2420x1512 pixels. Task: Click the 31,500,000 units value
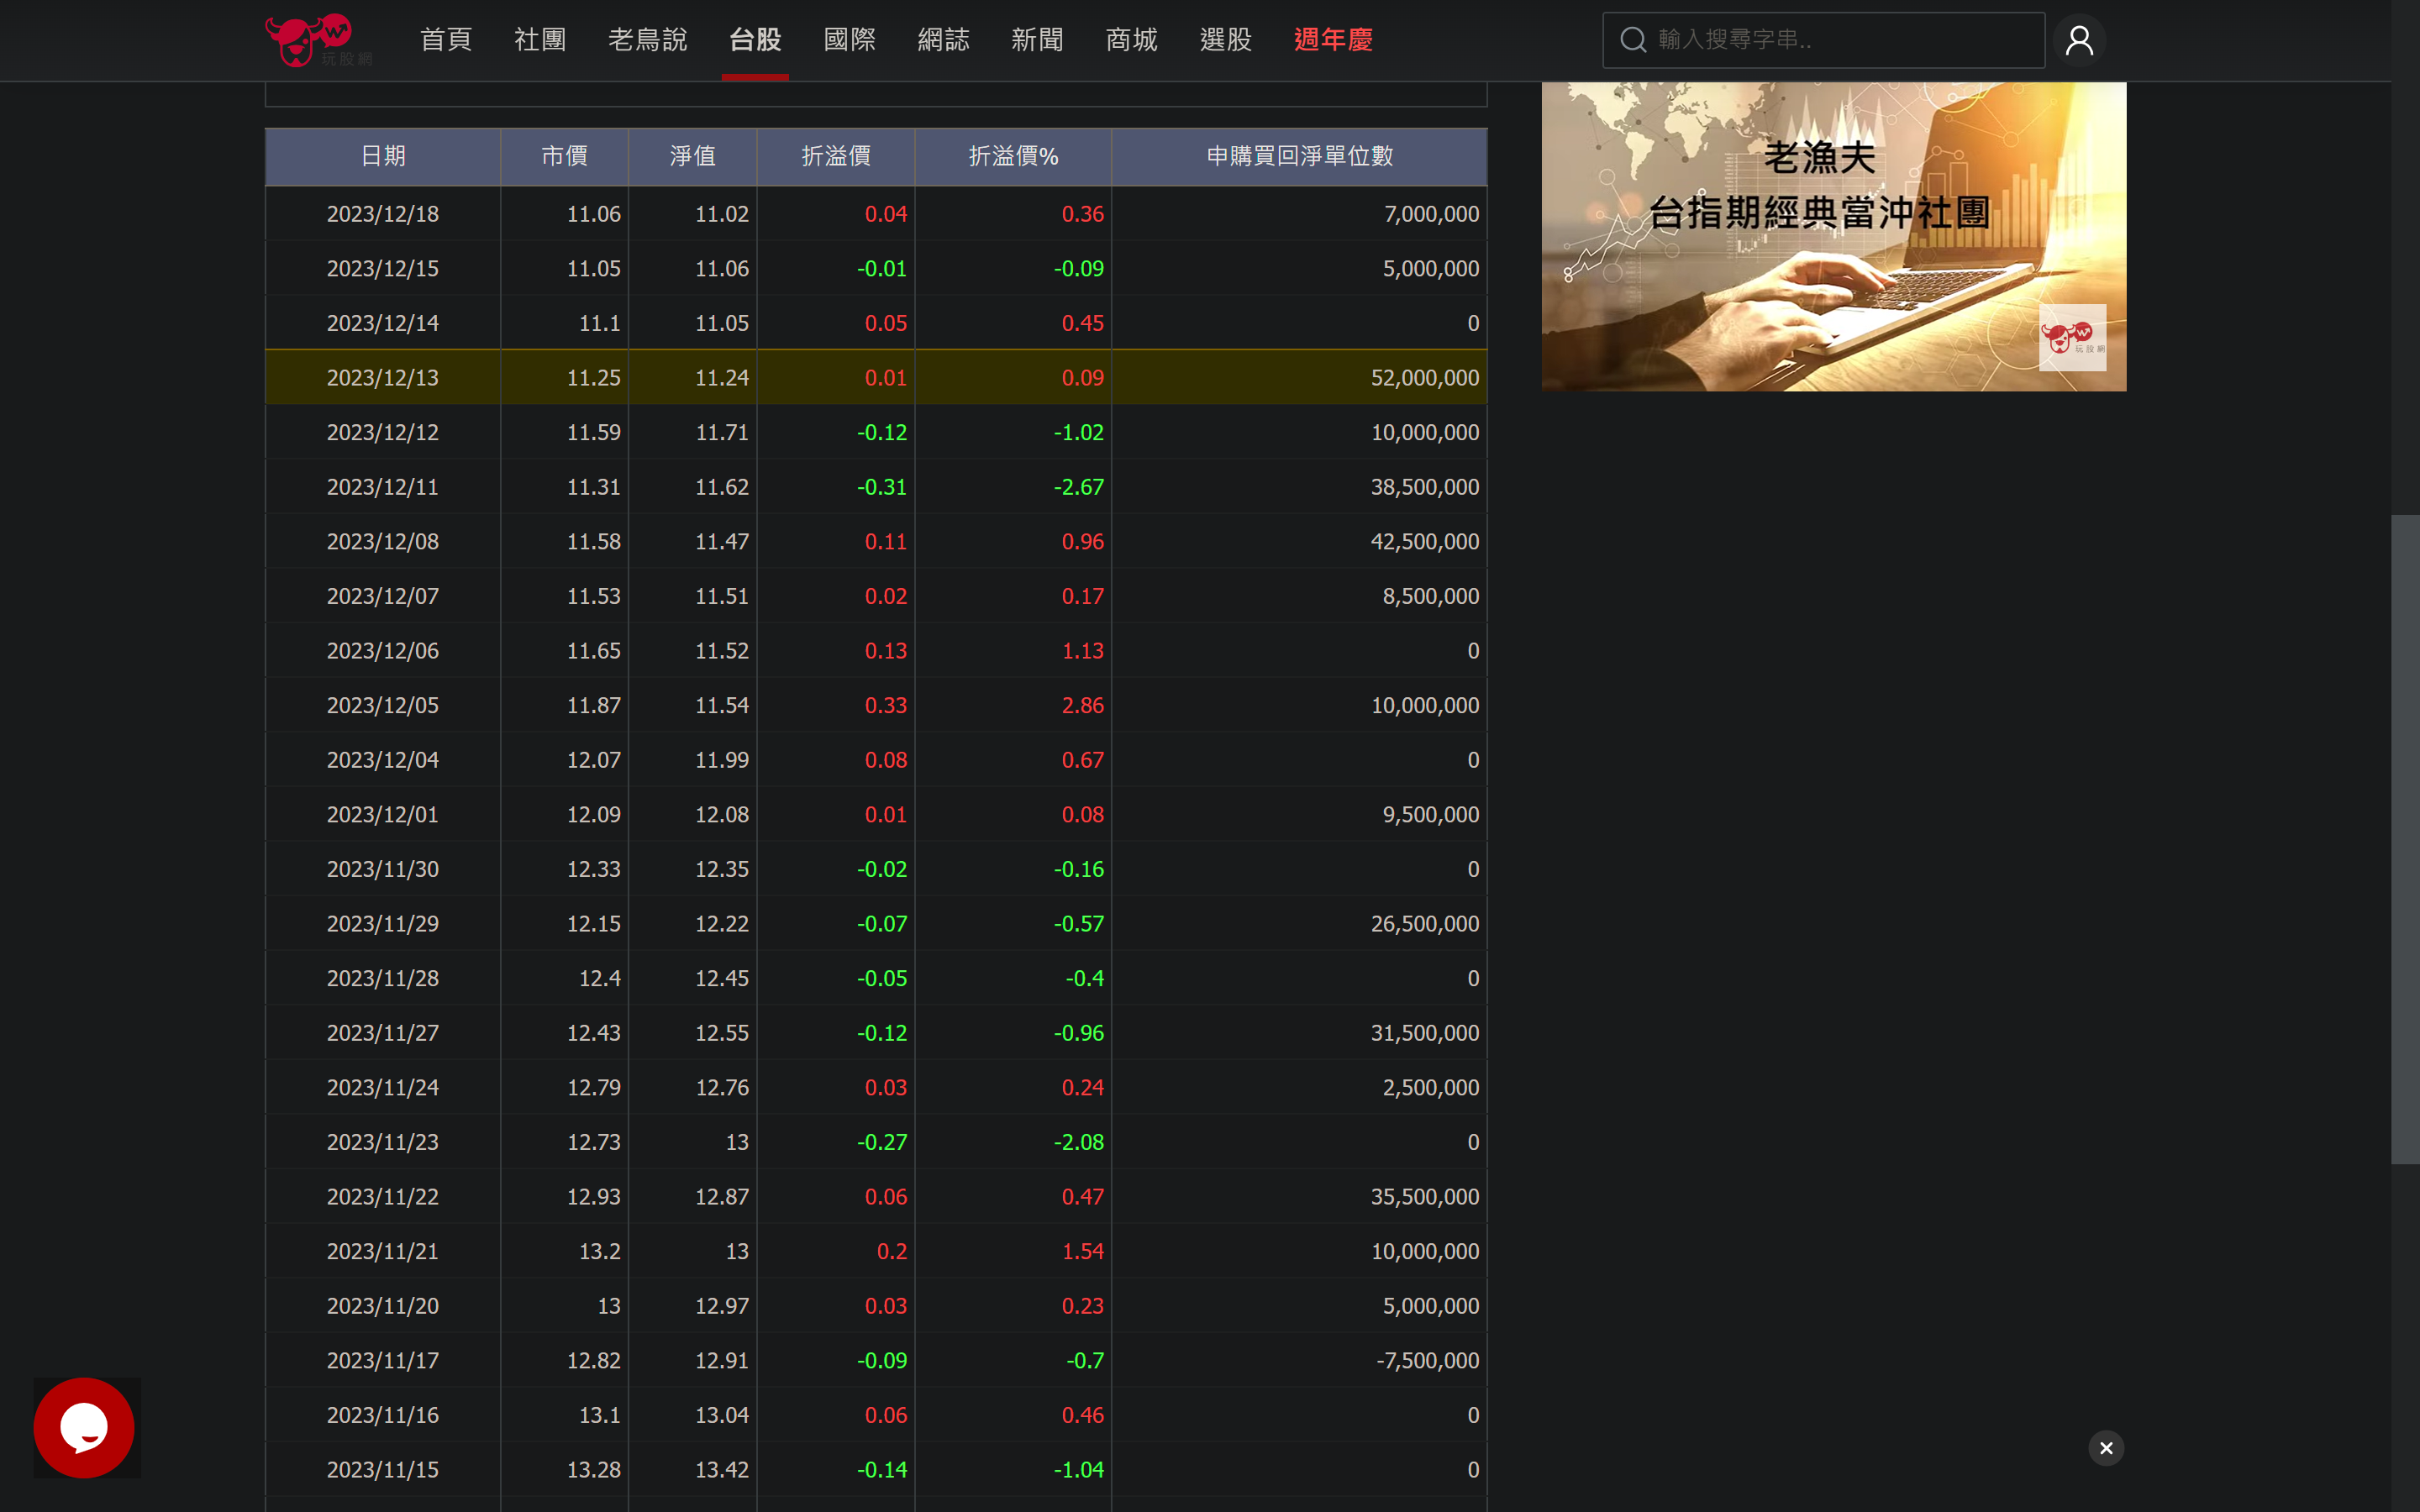[x=1424, y=1033]
